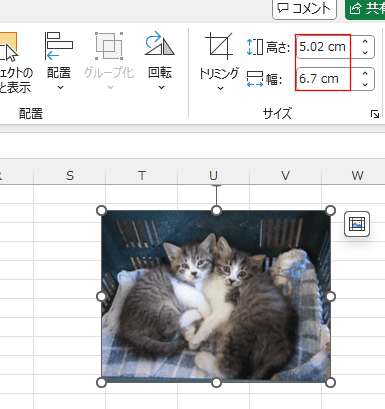Click the 高さ height icon

click(x=255, y=47)
